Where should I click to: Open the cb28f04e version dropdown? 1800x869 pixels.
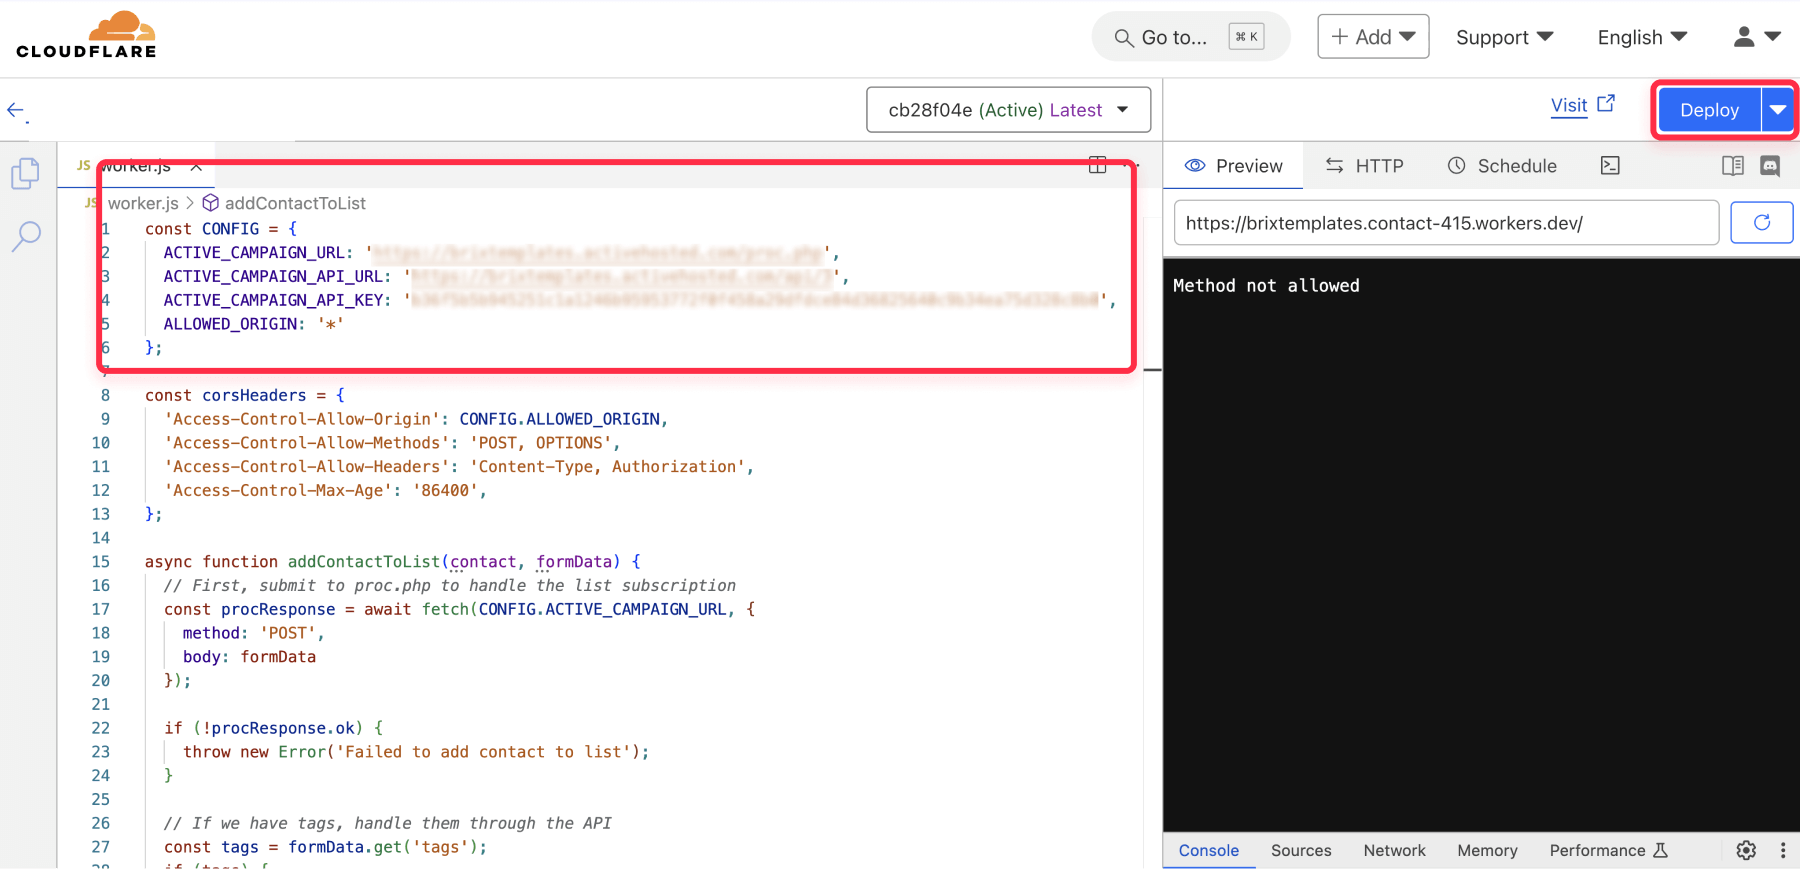pyautogui.click(x=1008, y=110)
